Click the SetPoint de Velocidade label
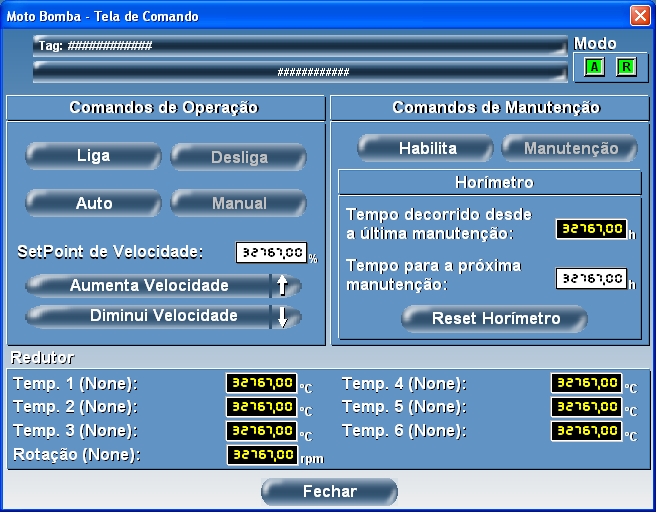 [x=110, y=252]
